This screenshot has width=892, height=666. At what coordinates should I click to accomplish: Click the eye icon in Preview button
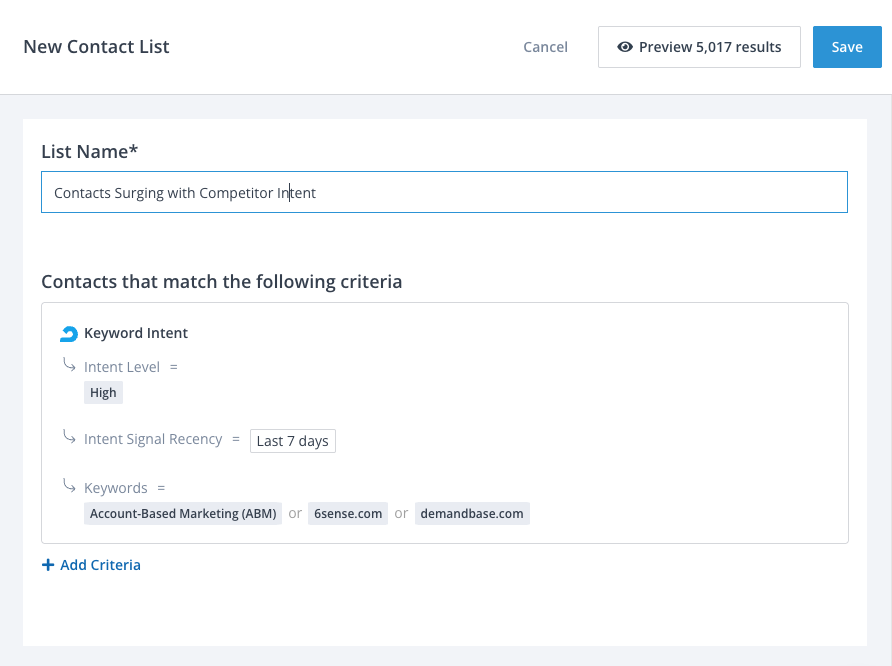(x=625, y=47)
